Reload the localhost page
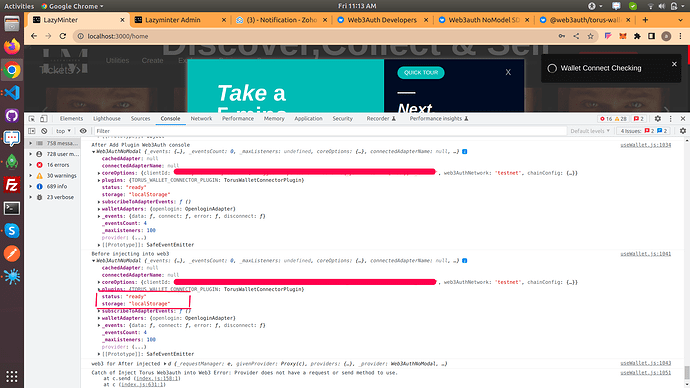 [63, 36]
